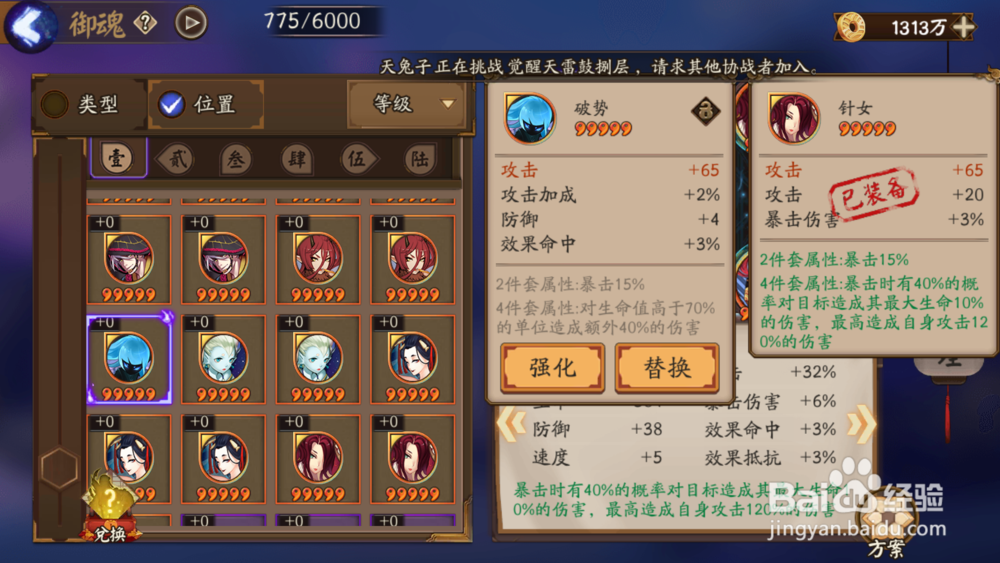Click the 强化 enhance button
The height and width of the screenshot is (563, 1000).
point(552,368)
